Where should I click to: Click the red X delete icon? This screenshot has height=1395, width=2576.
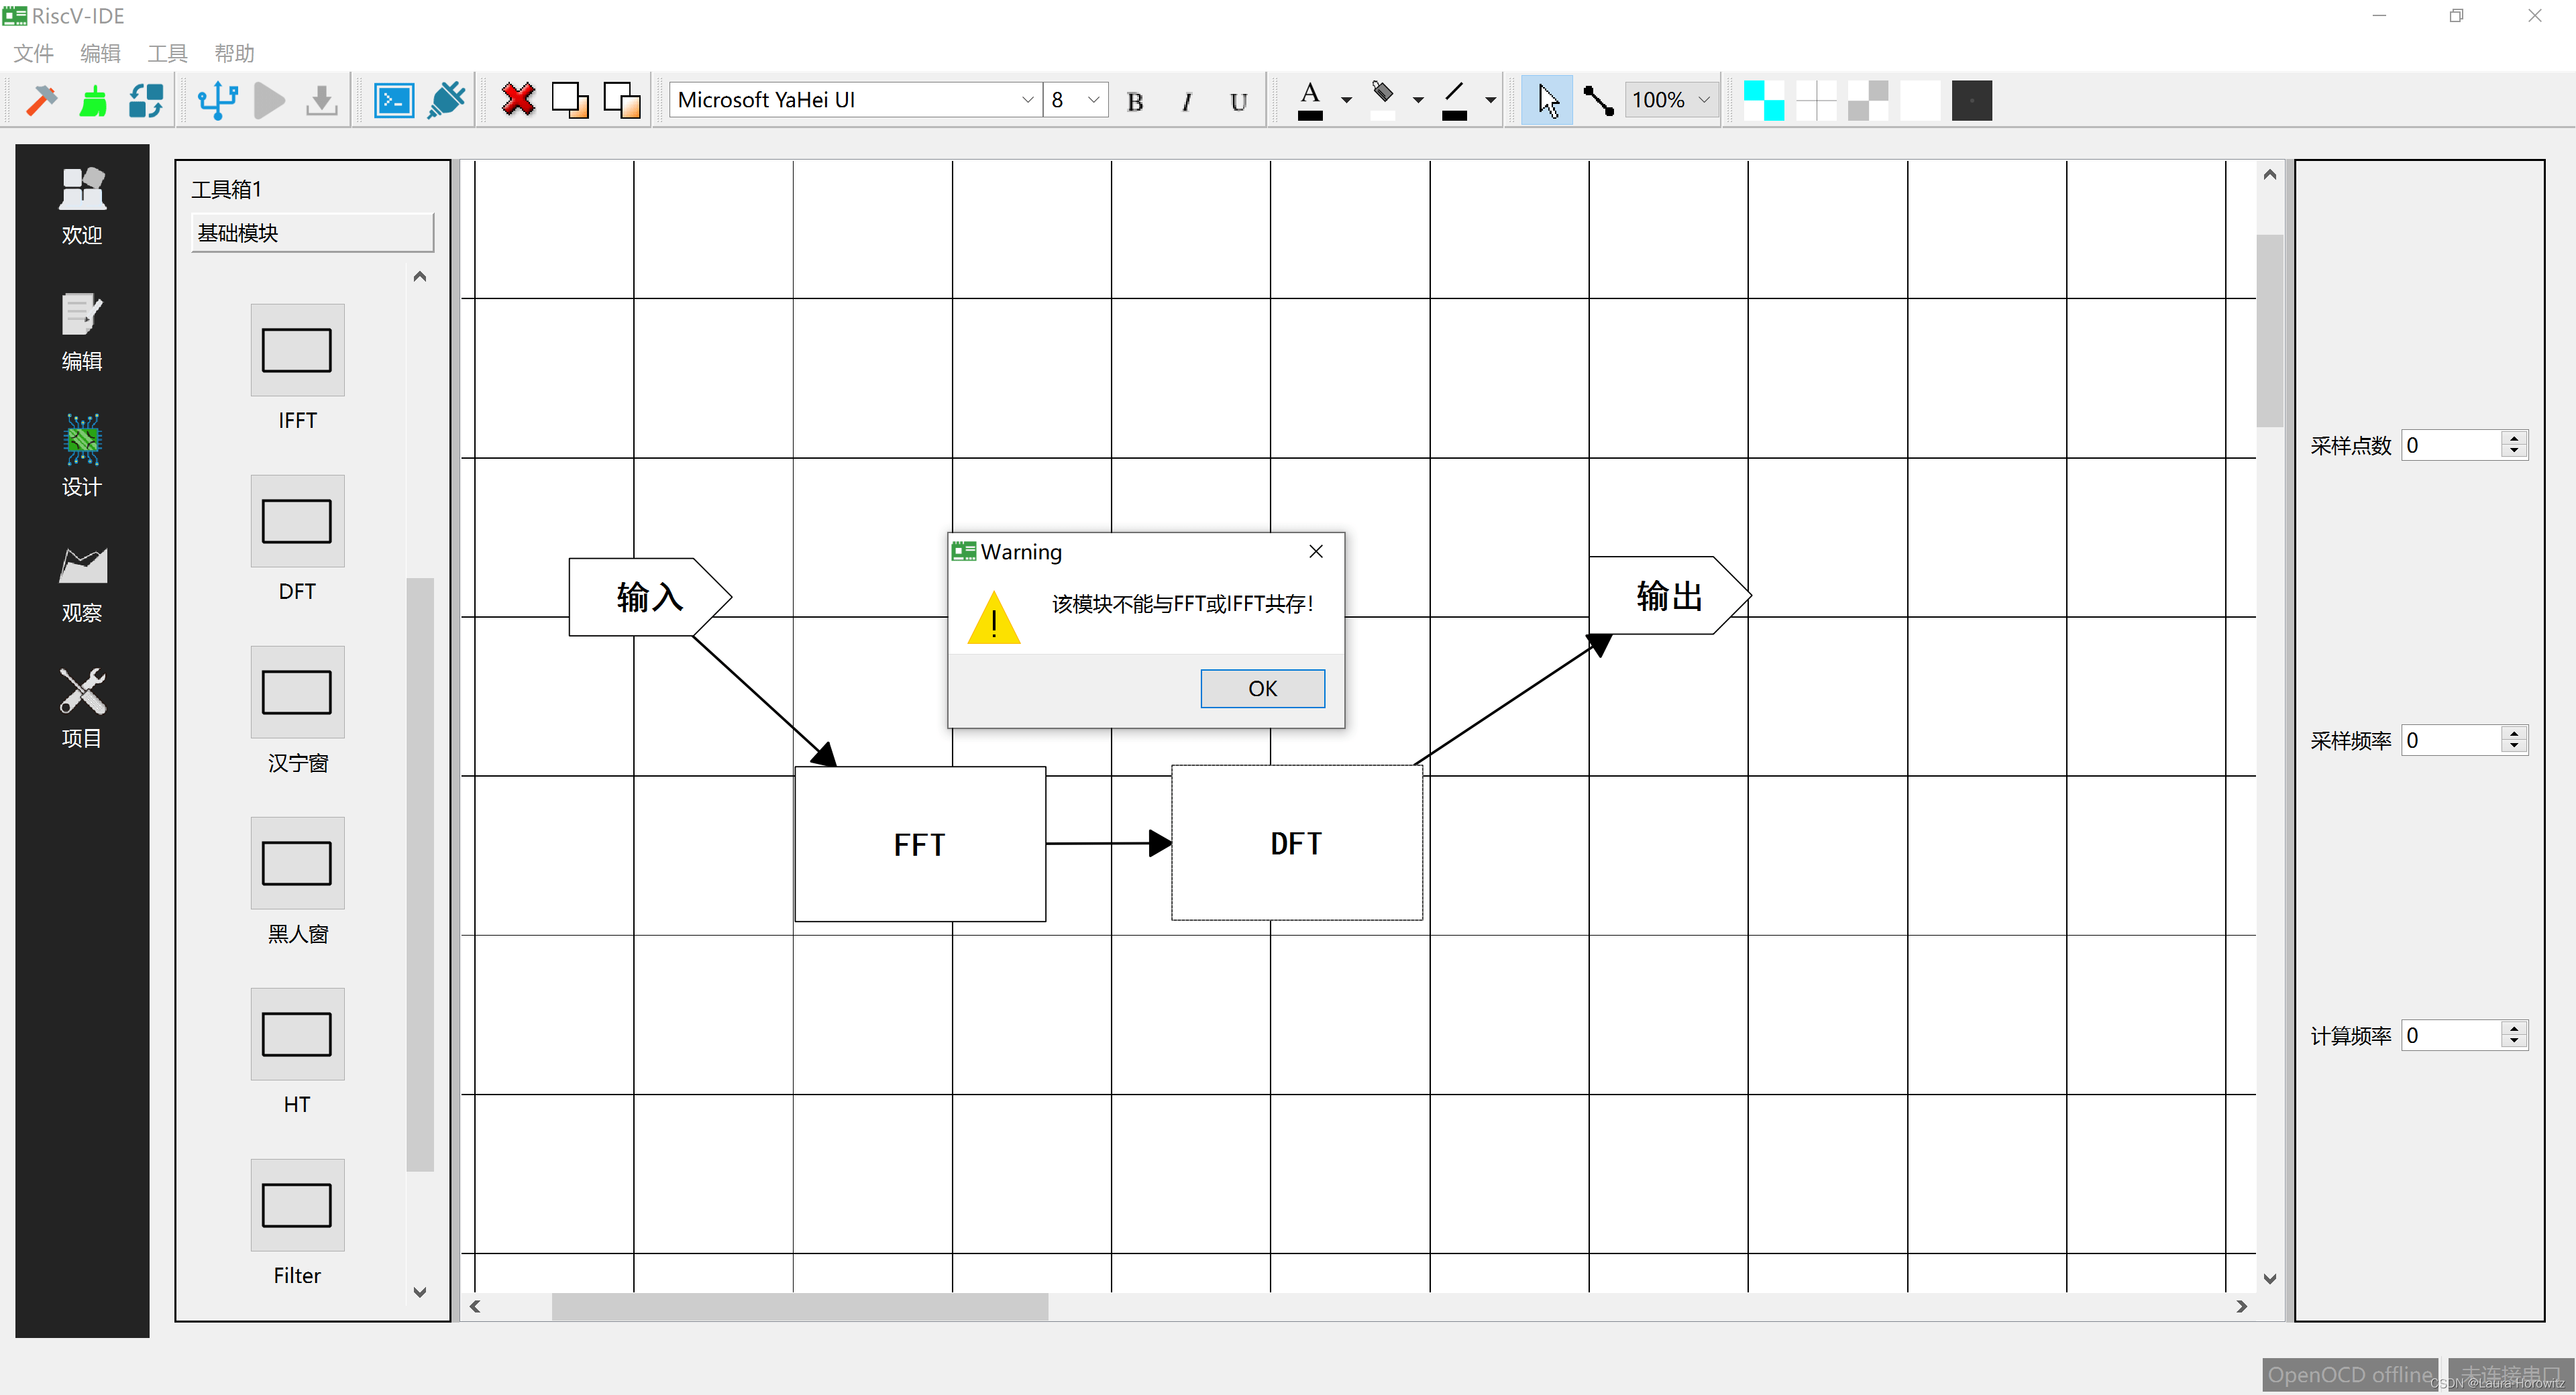pos(518,100)
